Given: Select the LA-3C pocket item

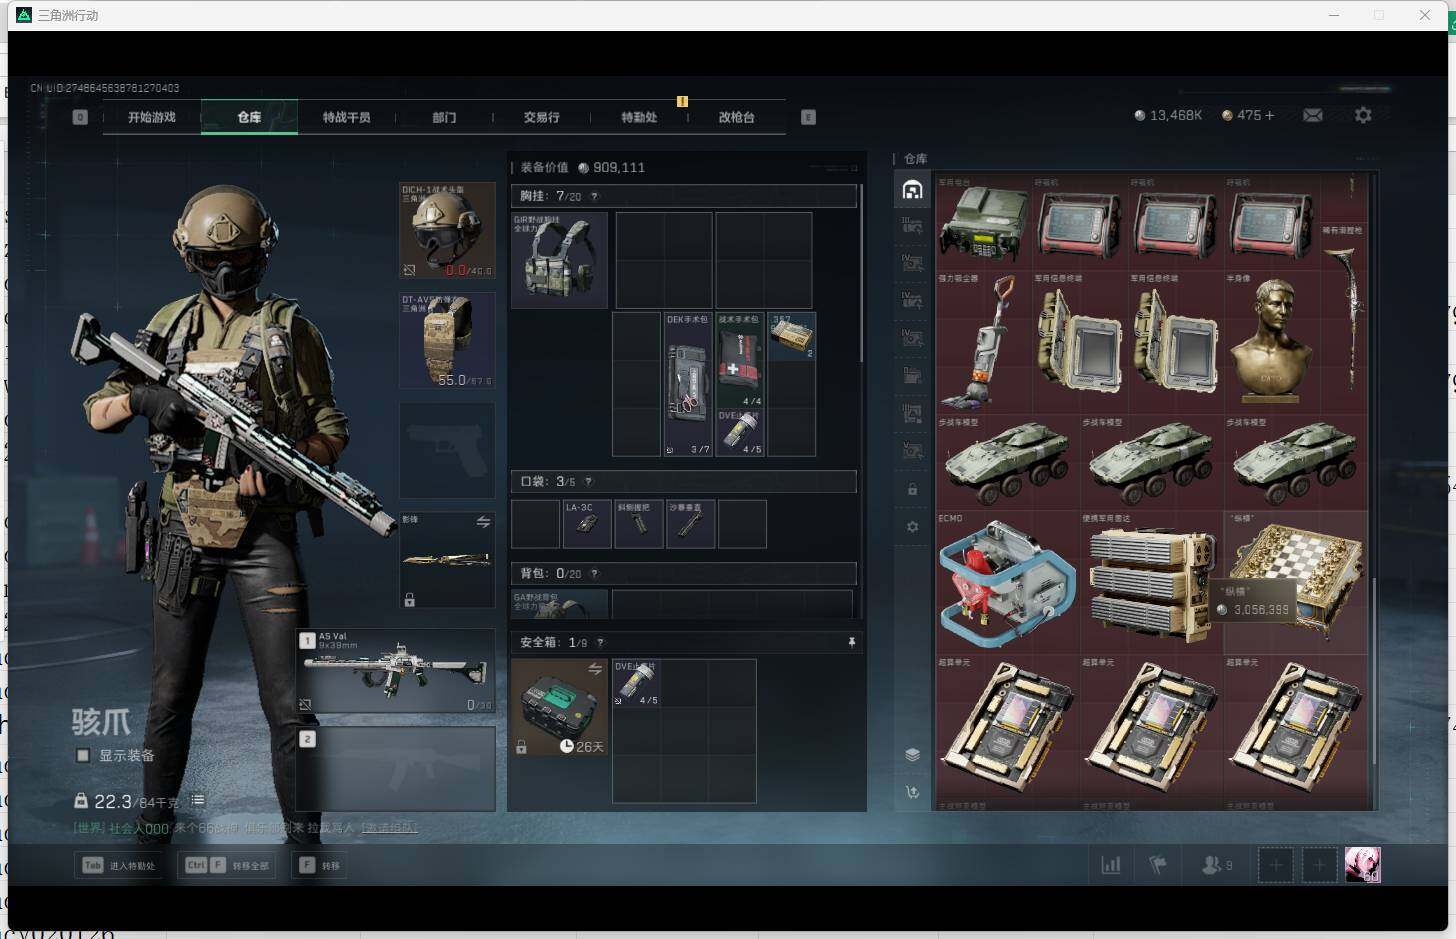Looking at the screenshot, I should 587,524.
